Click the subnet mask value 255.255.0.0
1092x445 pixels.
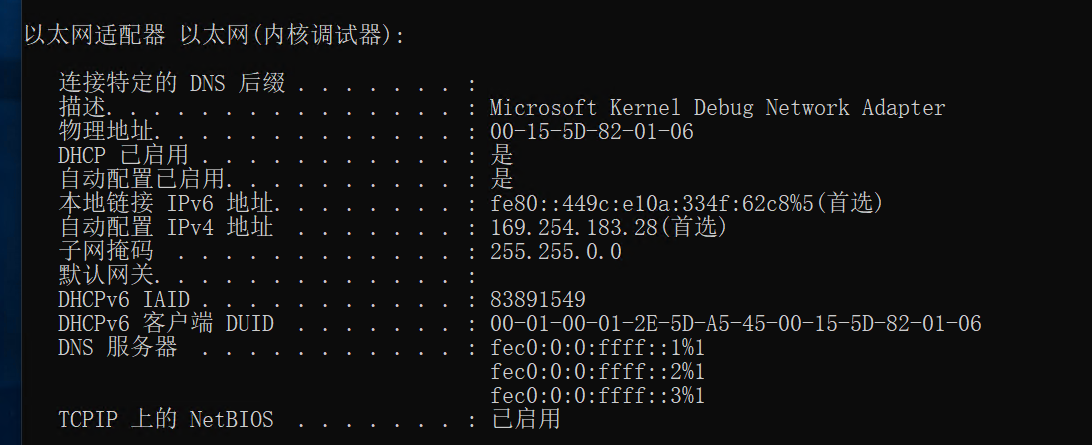[556, 251]
